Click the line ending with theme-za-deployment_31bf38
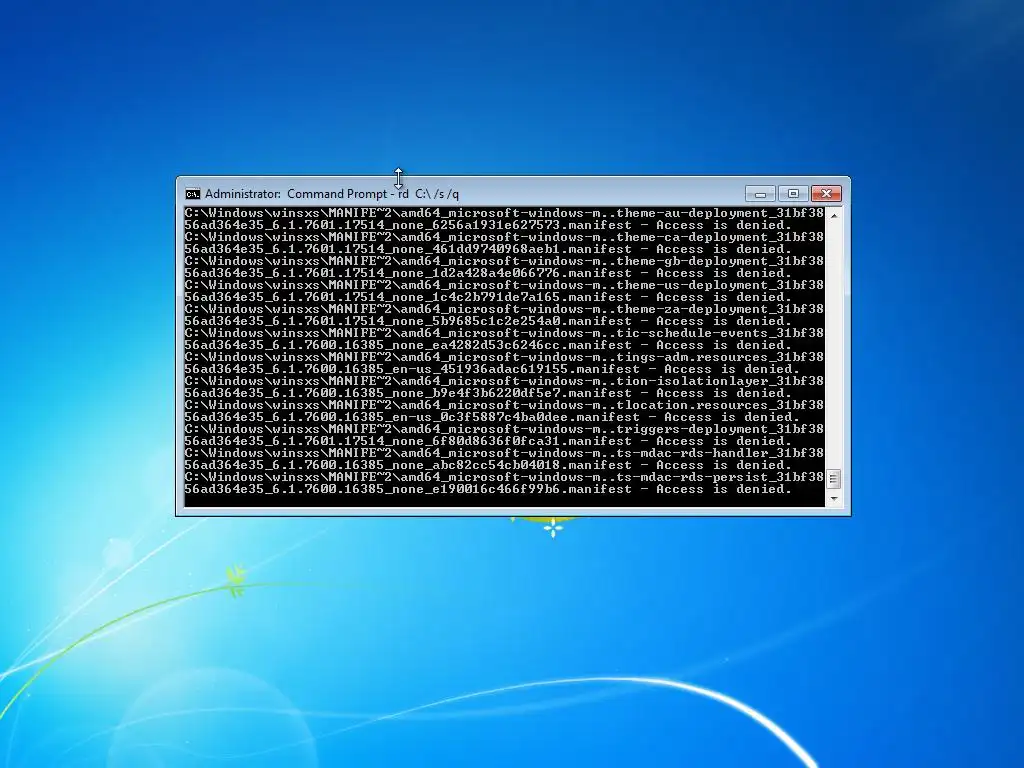1024x768 pixels. click(504, 309)
